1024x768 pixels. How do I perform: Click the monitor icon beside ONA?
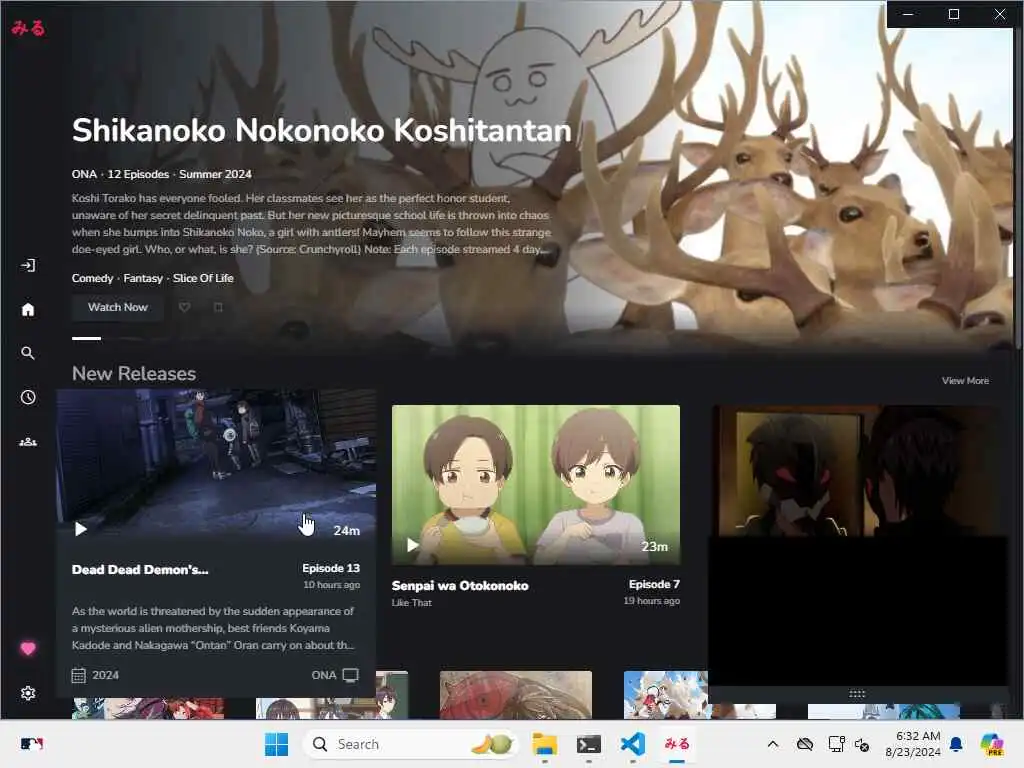pyautogui.click(x=351, y=675)
